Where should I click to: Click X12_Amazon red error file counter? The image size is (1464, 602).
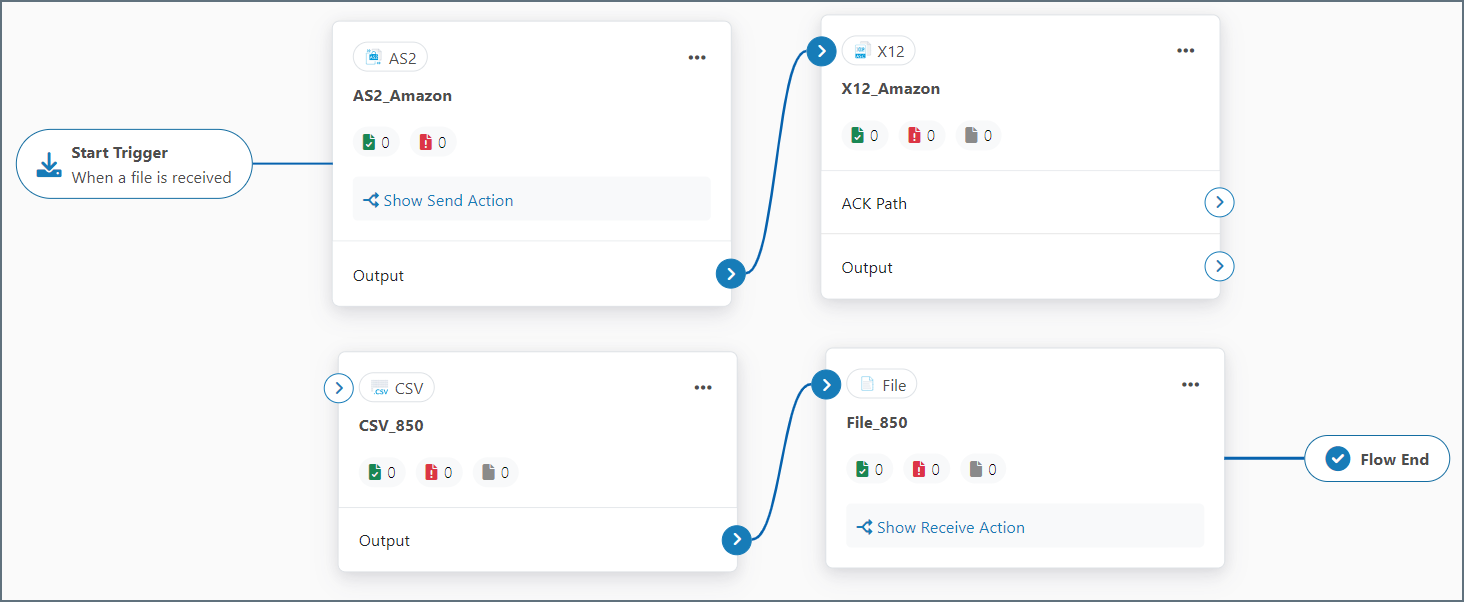(x=922, y=135)
